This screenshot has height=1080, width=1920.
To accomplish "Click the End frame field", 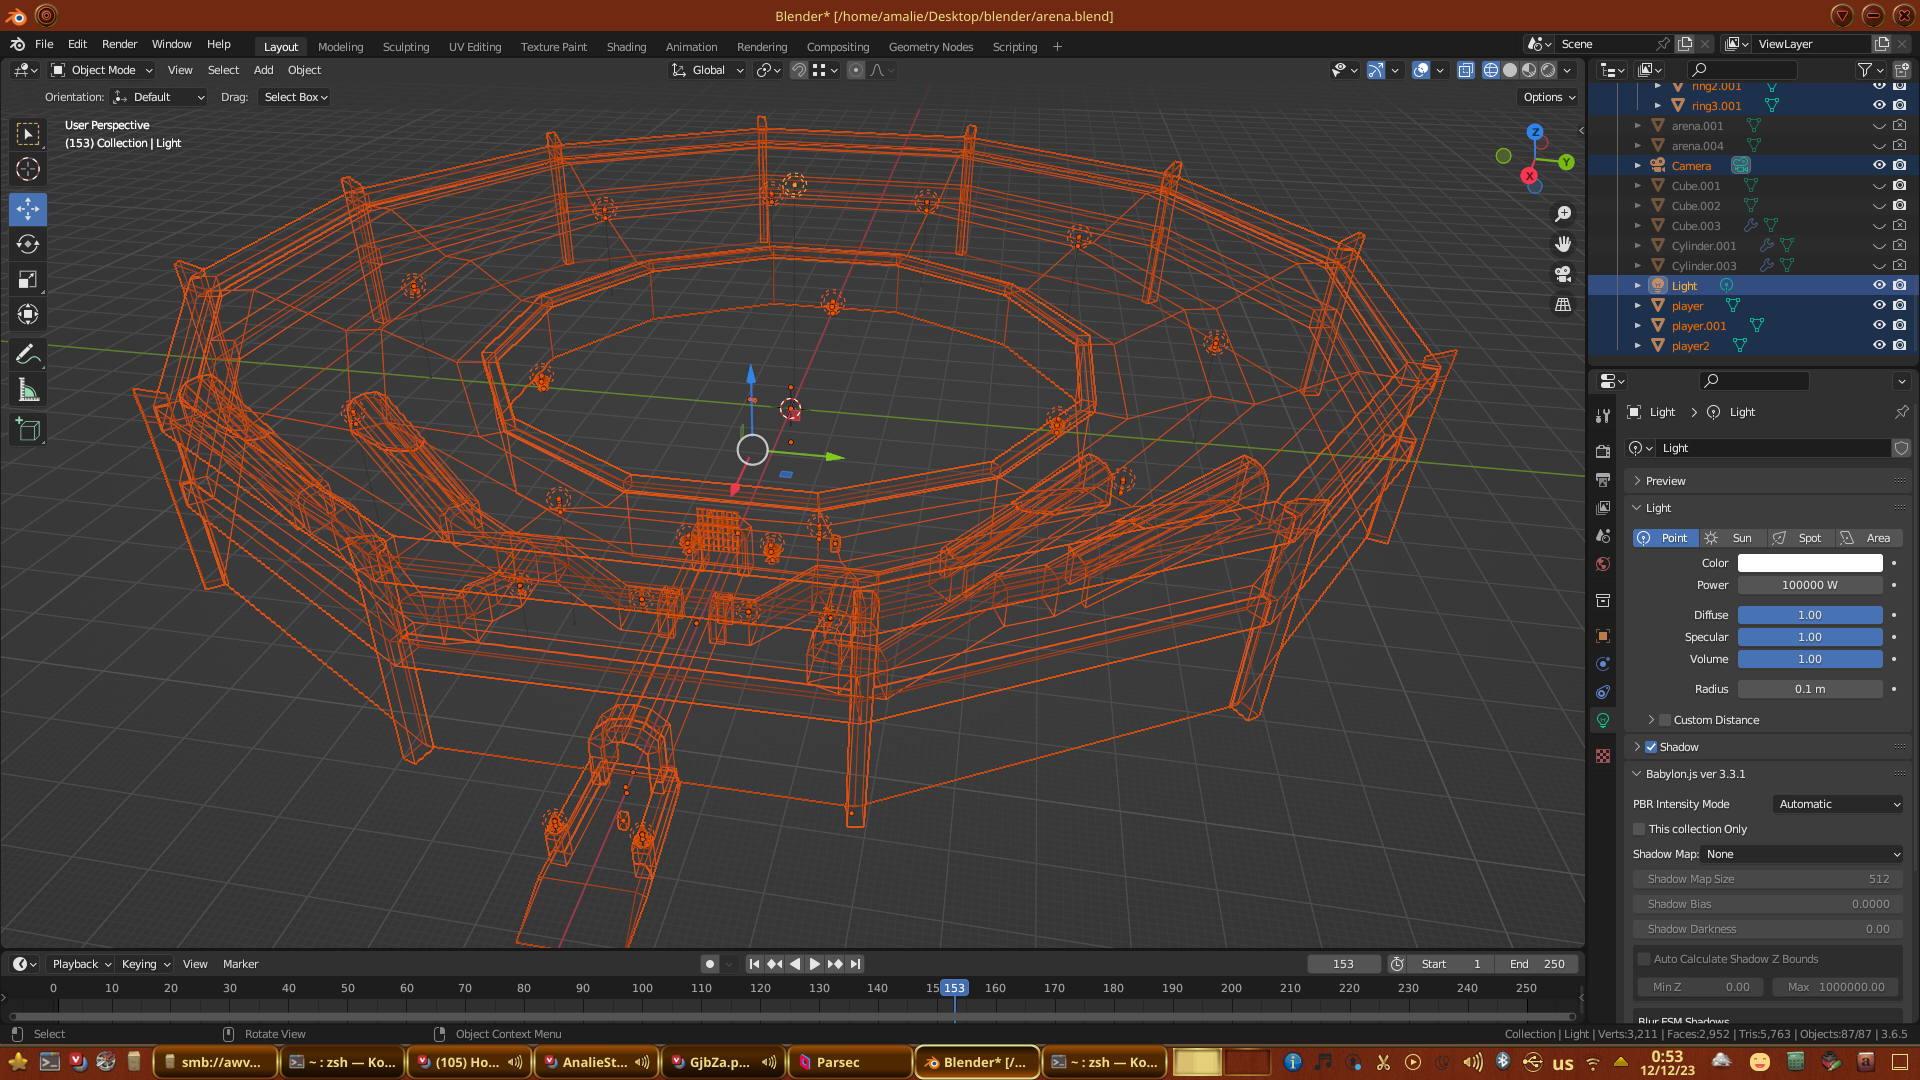I will (1537, 964).
